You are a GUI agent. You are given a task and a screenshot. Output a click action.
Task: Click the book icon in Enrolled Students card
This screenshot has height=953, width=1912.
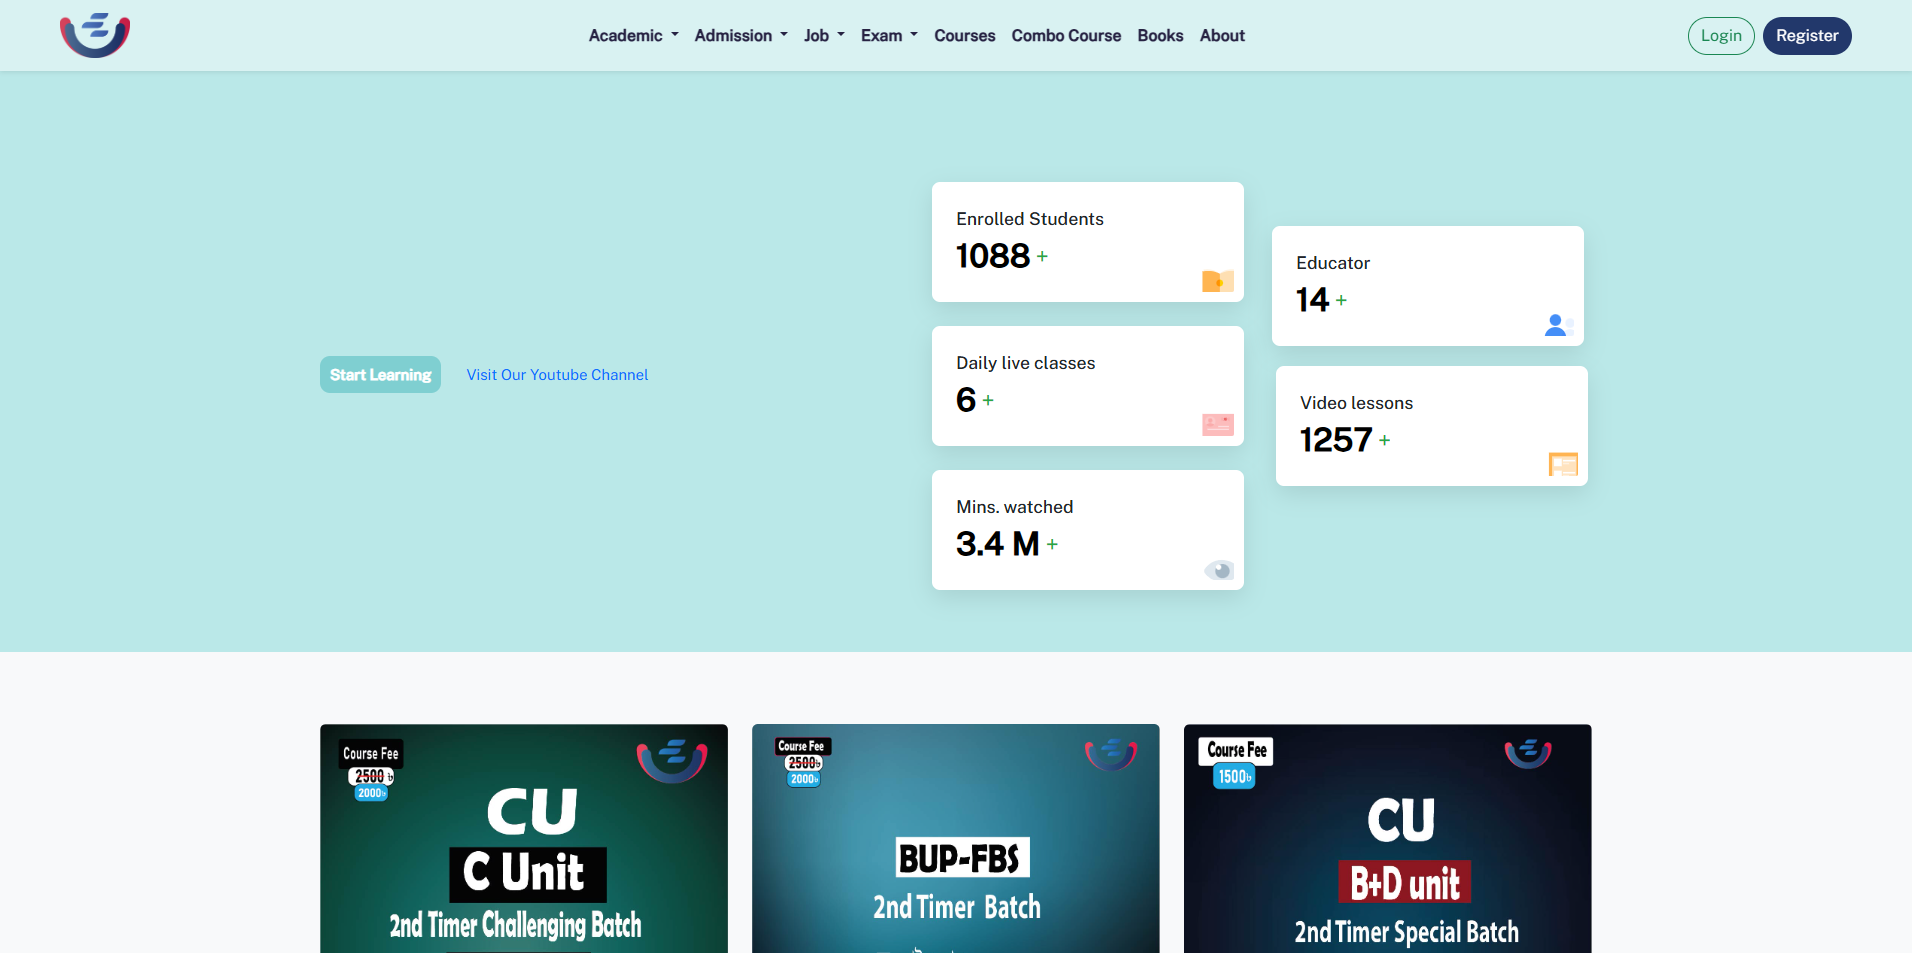pos(1217,281)
